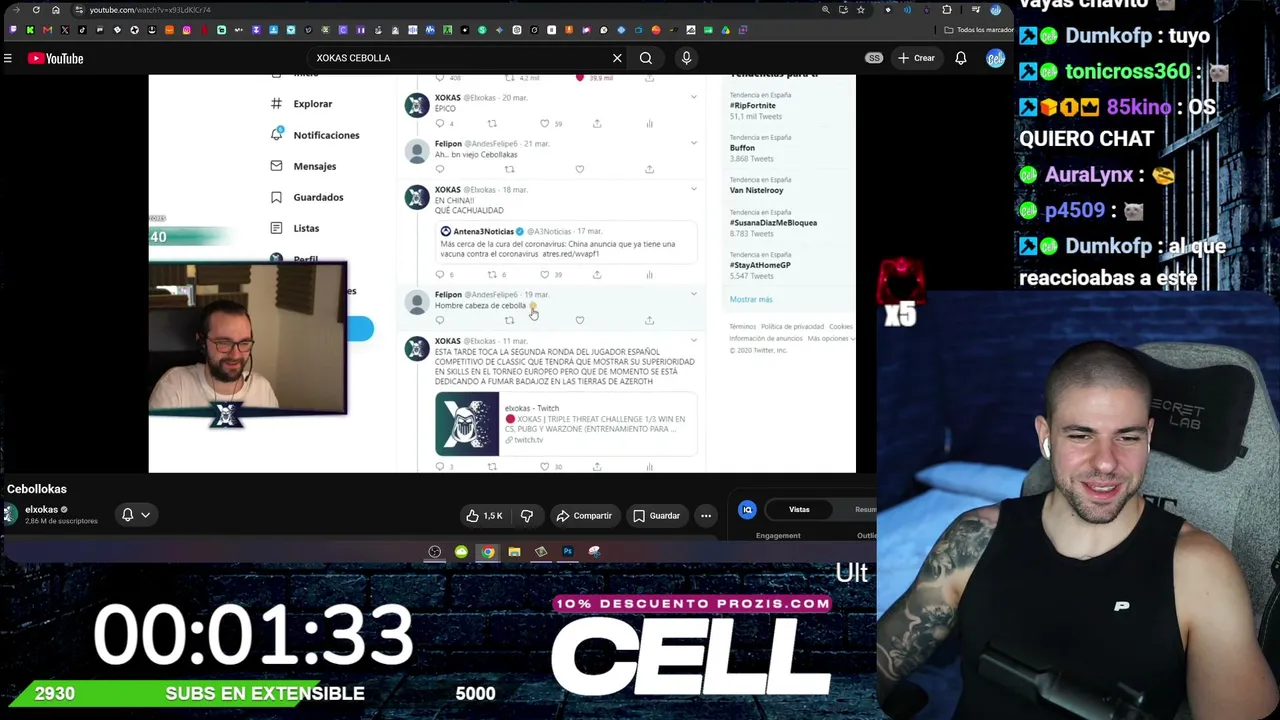Bookmark this page with the star icon

tap(860, 10)
